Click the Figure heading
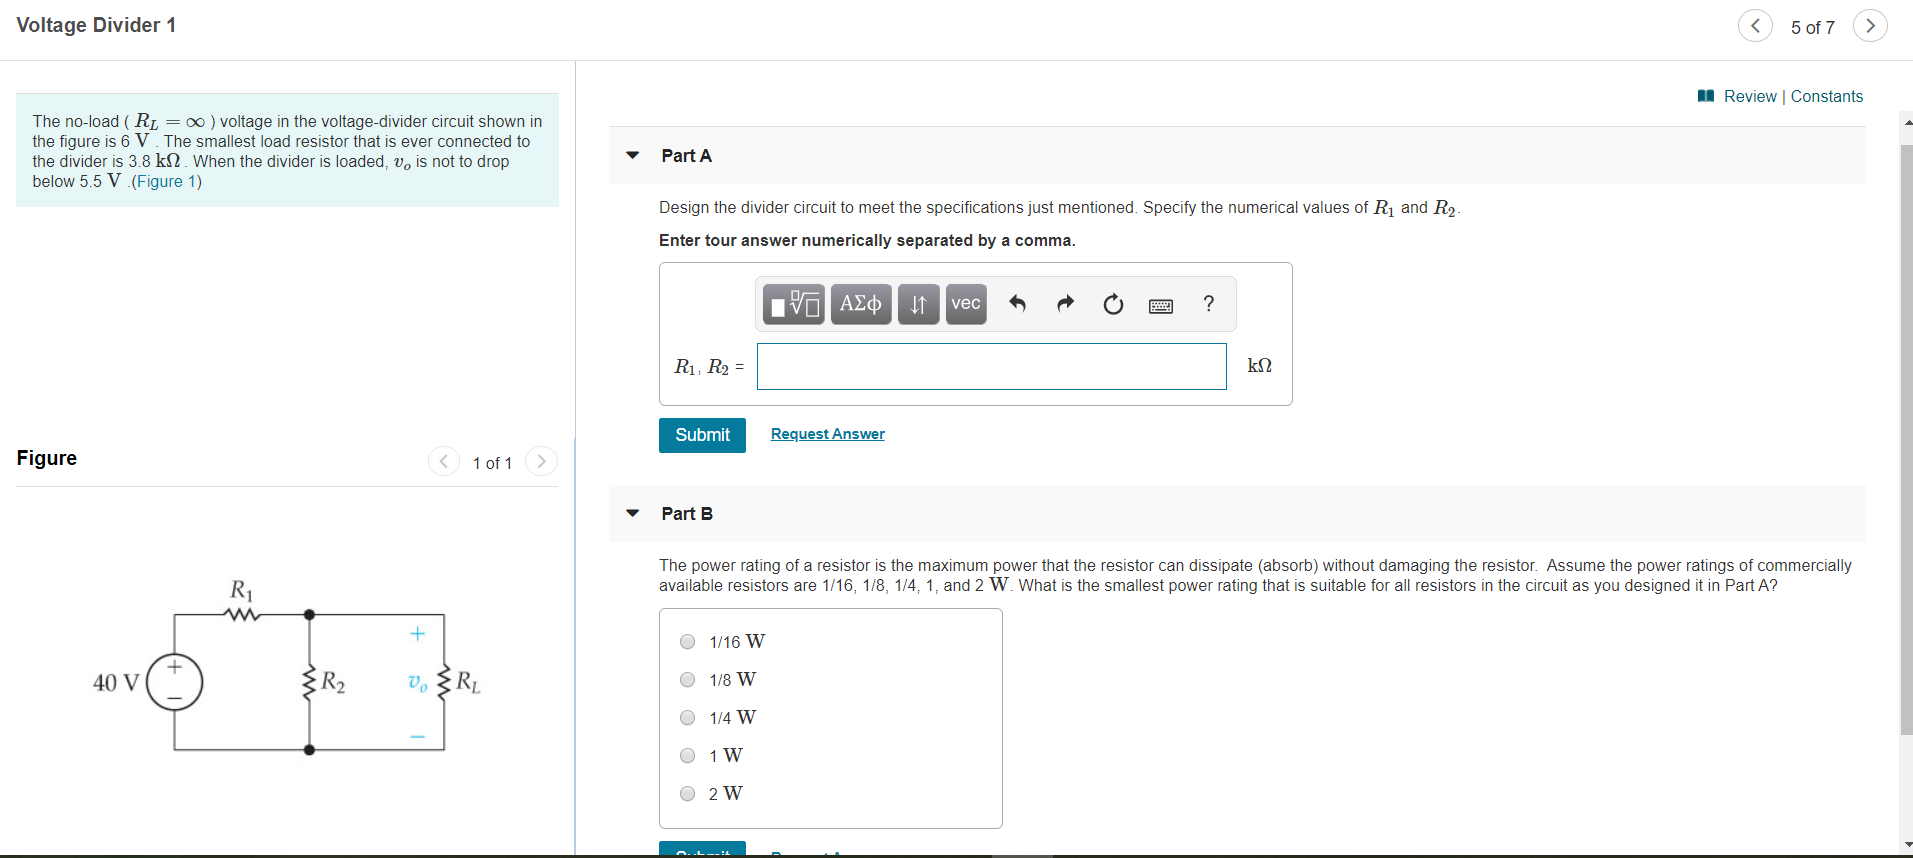 (47, 458)
